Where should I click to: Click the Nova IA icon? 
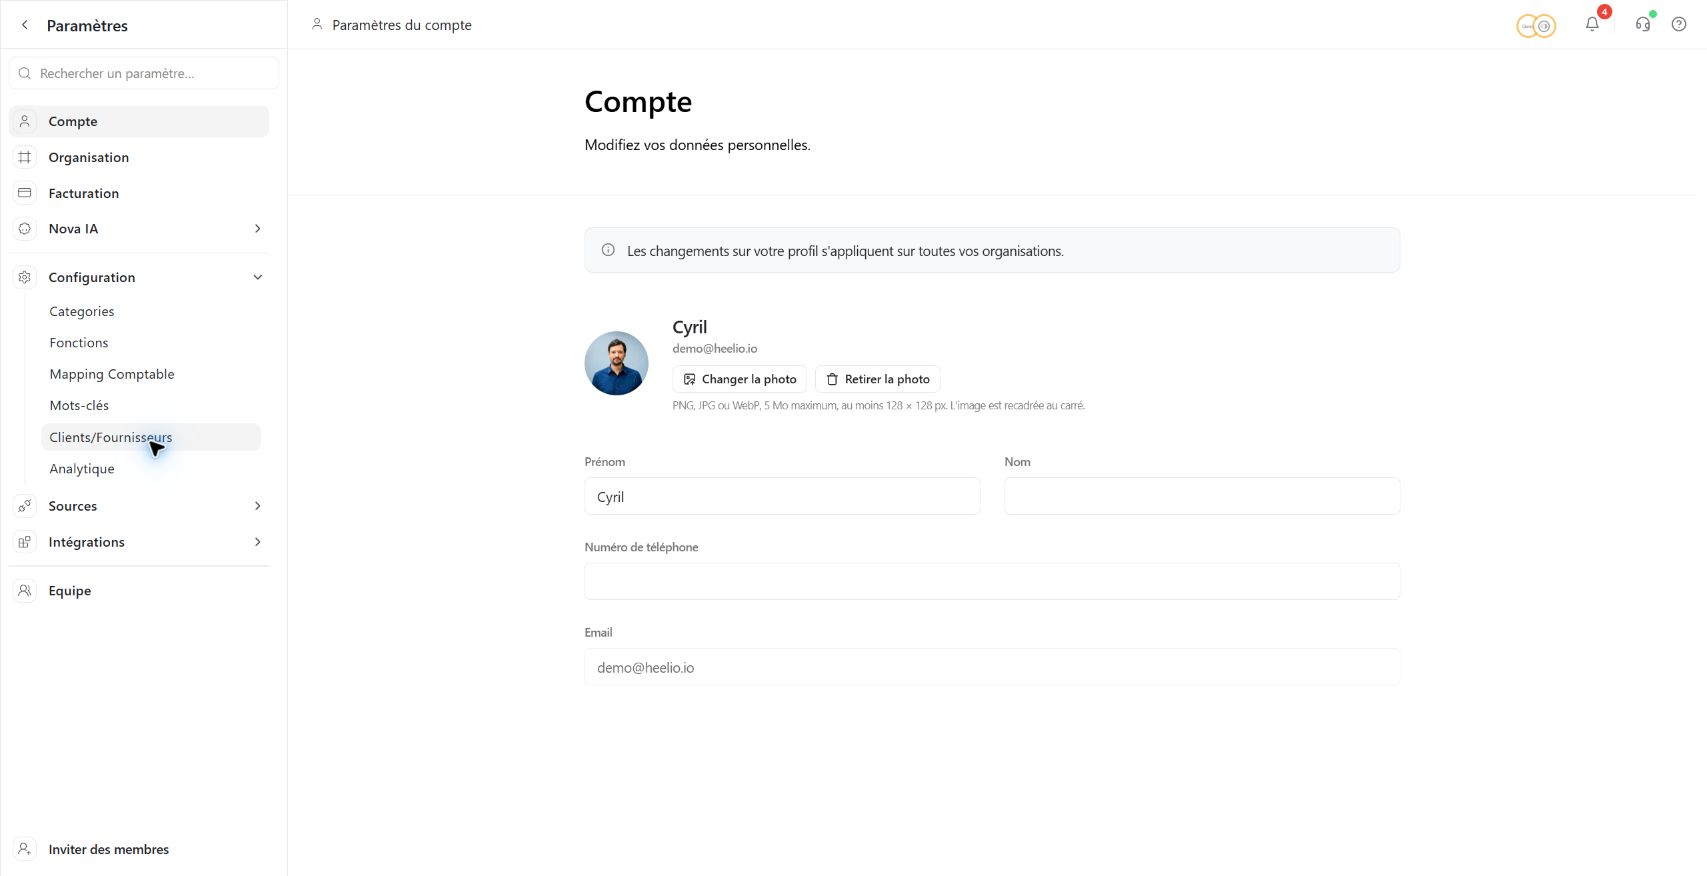coord(25,229)
